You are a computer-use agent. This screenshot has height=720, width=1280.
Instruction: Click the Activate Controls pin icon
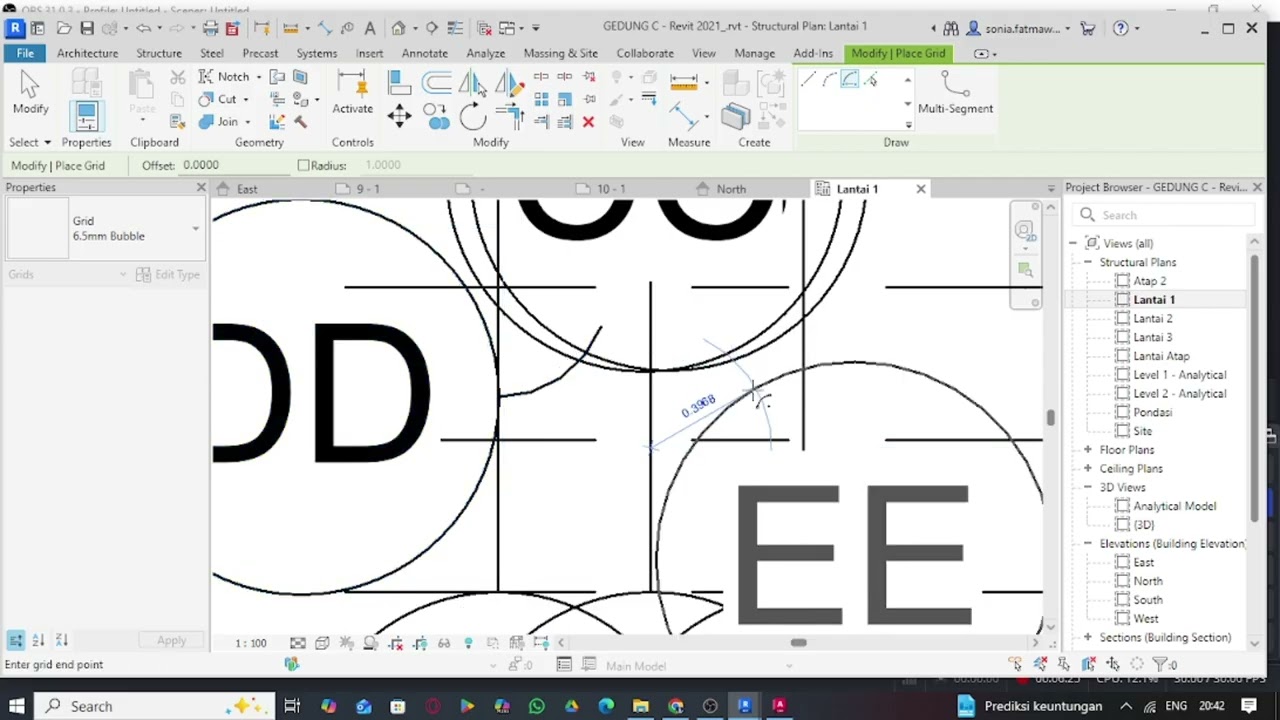click(352, 92)
